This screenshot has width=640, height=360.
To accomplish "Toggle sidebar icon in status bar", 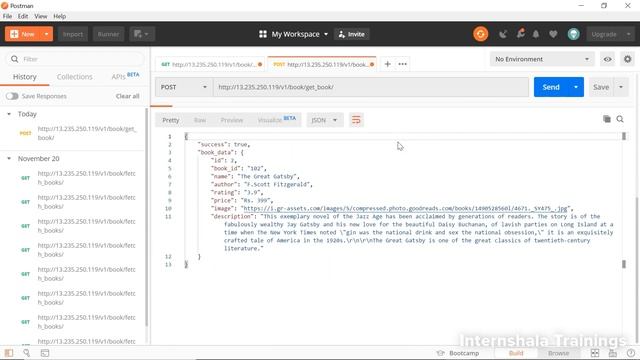I will (9, 353).
